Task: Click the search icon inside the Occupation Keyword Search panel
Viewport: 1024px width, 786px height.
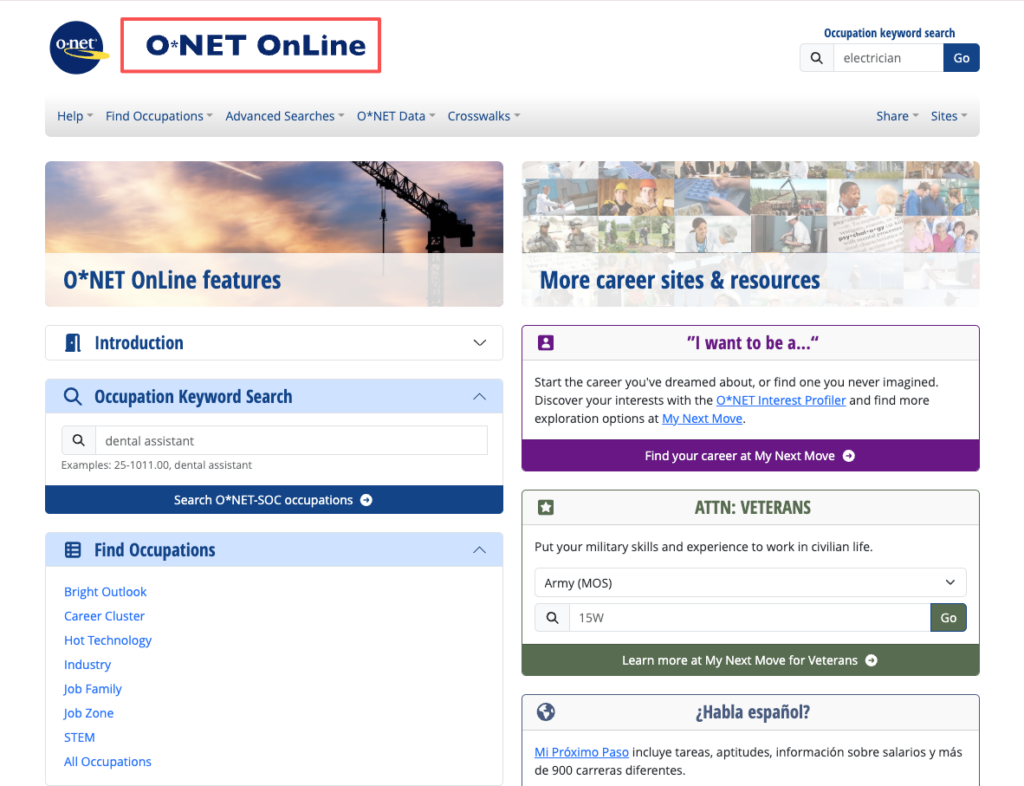Action: point(78,440)
